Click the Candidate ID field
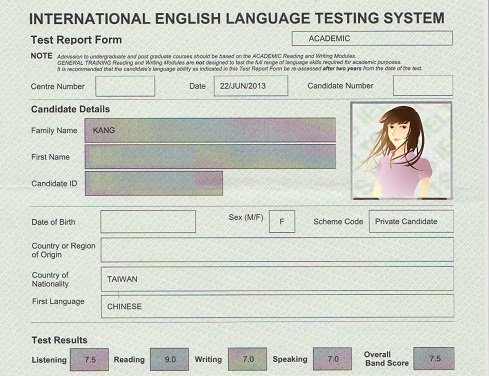Image resolution: width=489 pixels, height=376 pixels. [x=154, y=183]
